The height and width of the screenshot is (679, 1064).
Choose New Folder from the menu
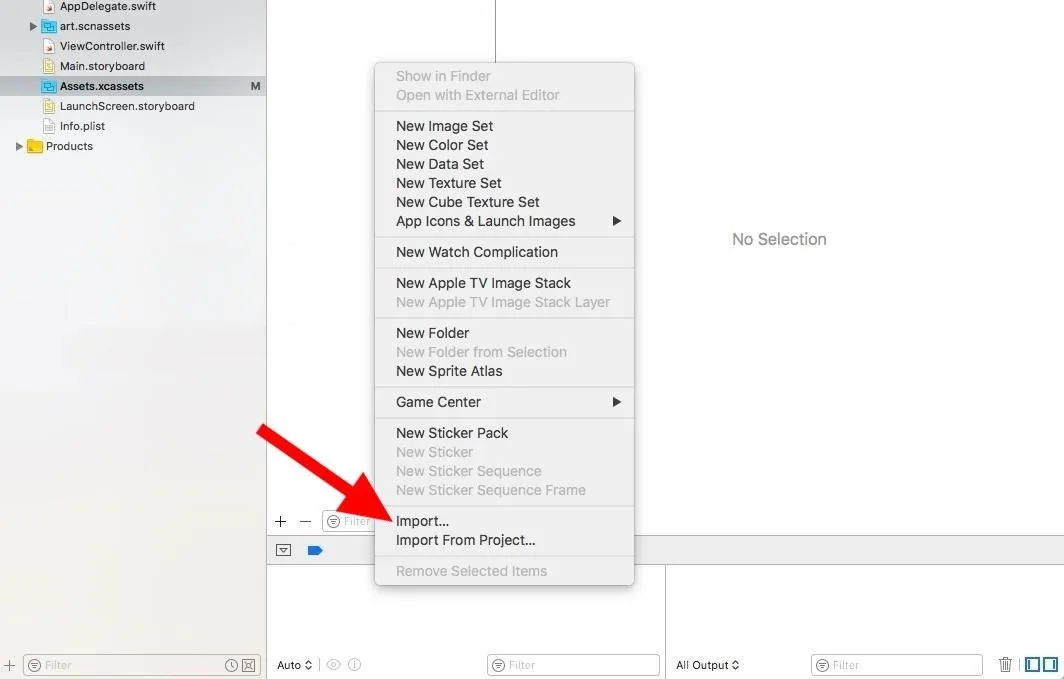tap(504, 333)
